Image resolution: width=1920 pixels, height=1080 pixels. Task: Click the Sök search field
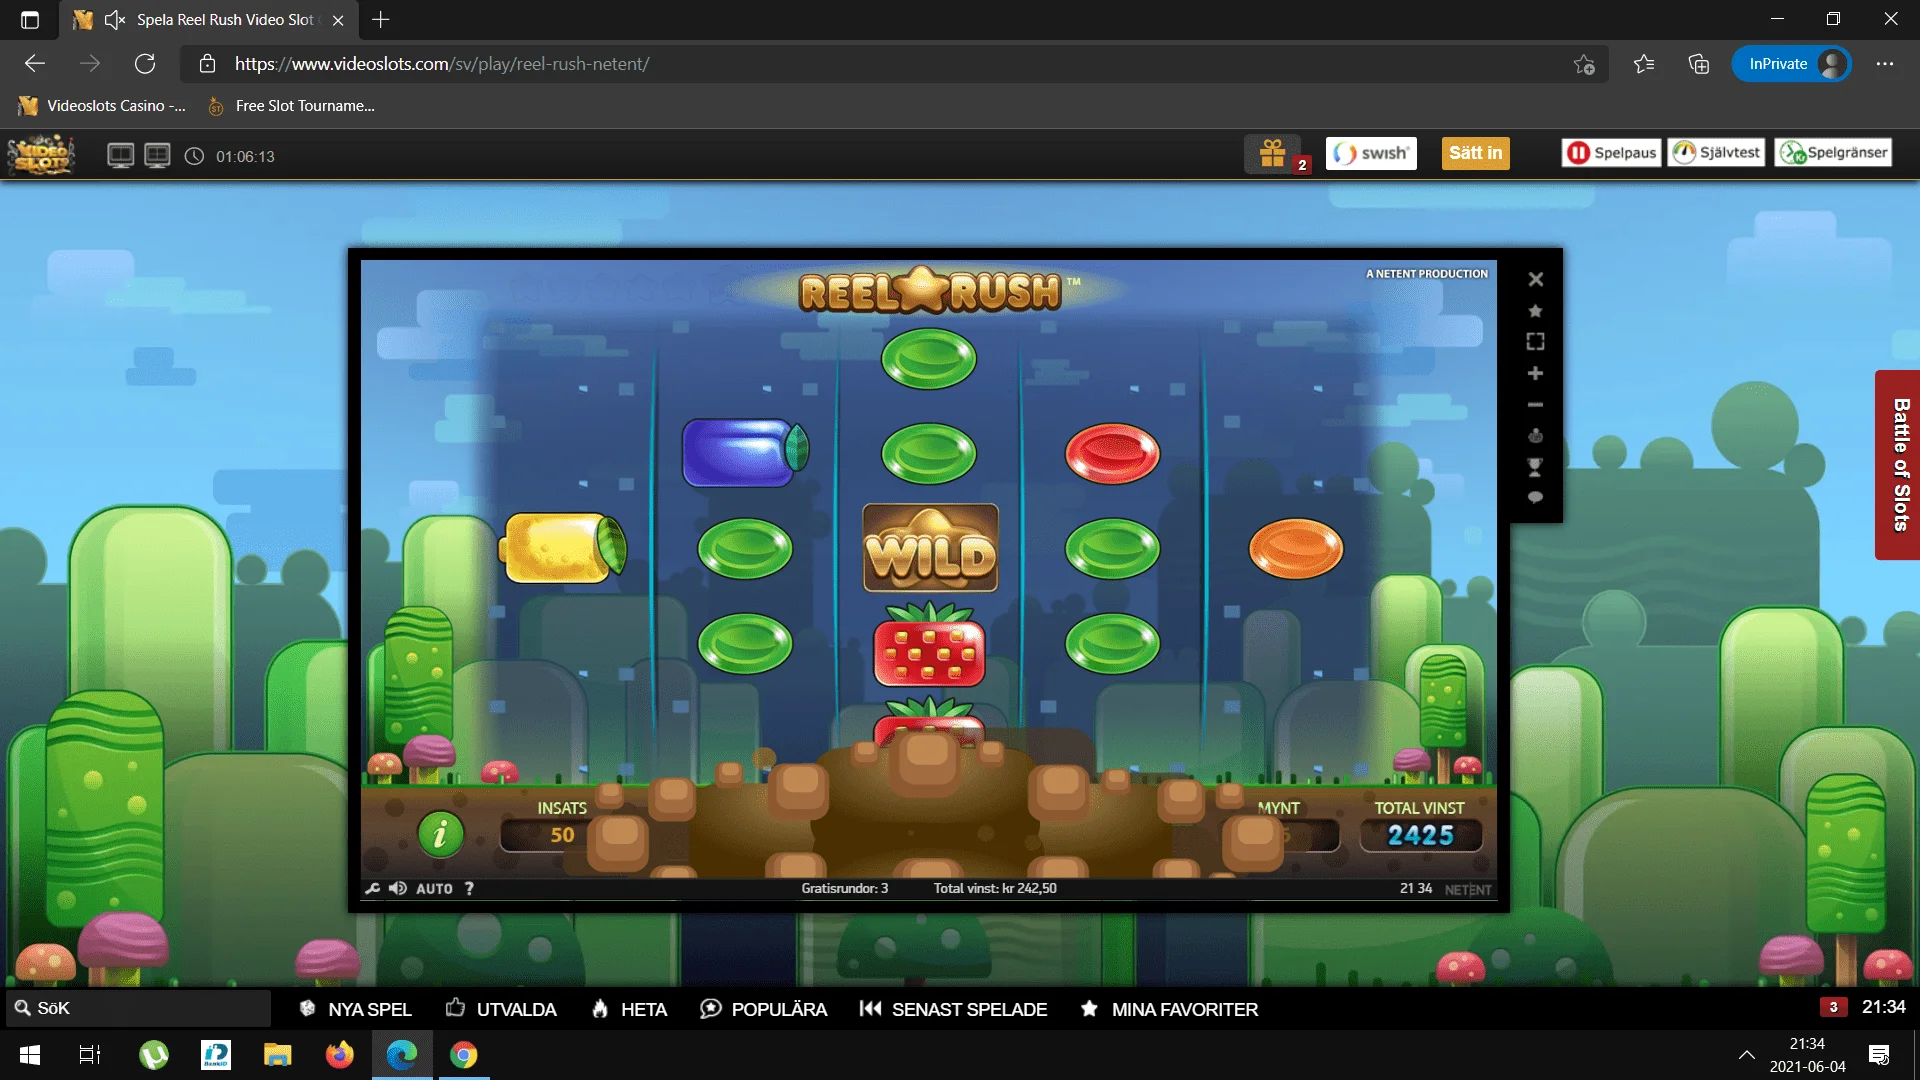(x=139, y=1008)
